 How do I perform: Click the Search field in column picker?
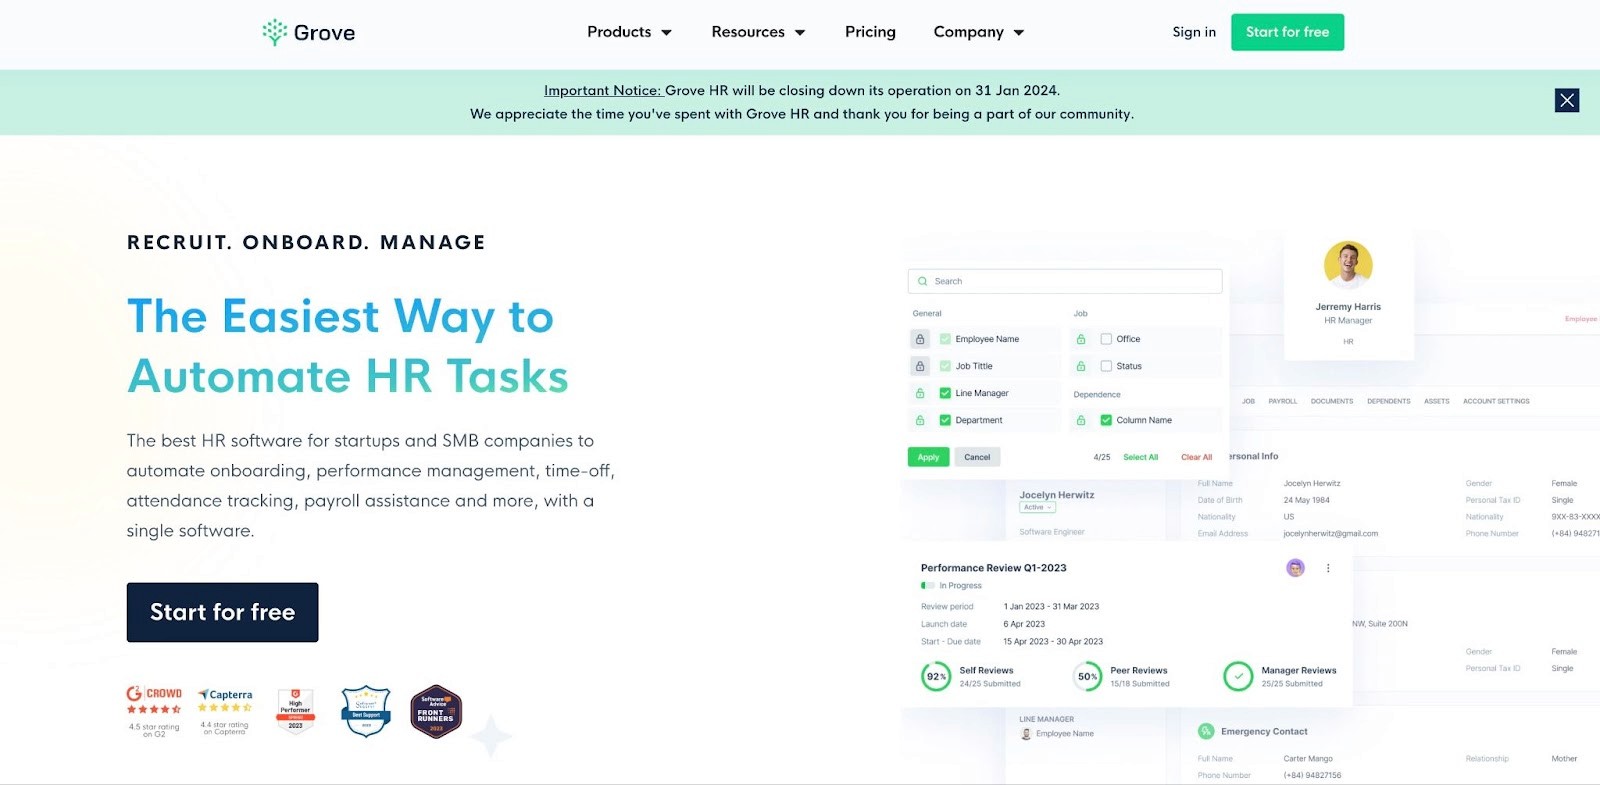1065,281
